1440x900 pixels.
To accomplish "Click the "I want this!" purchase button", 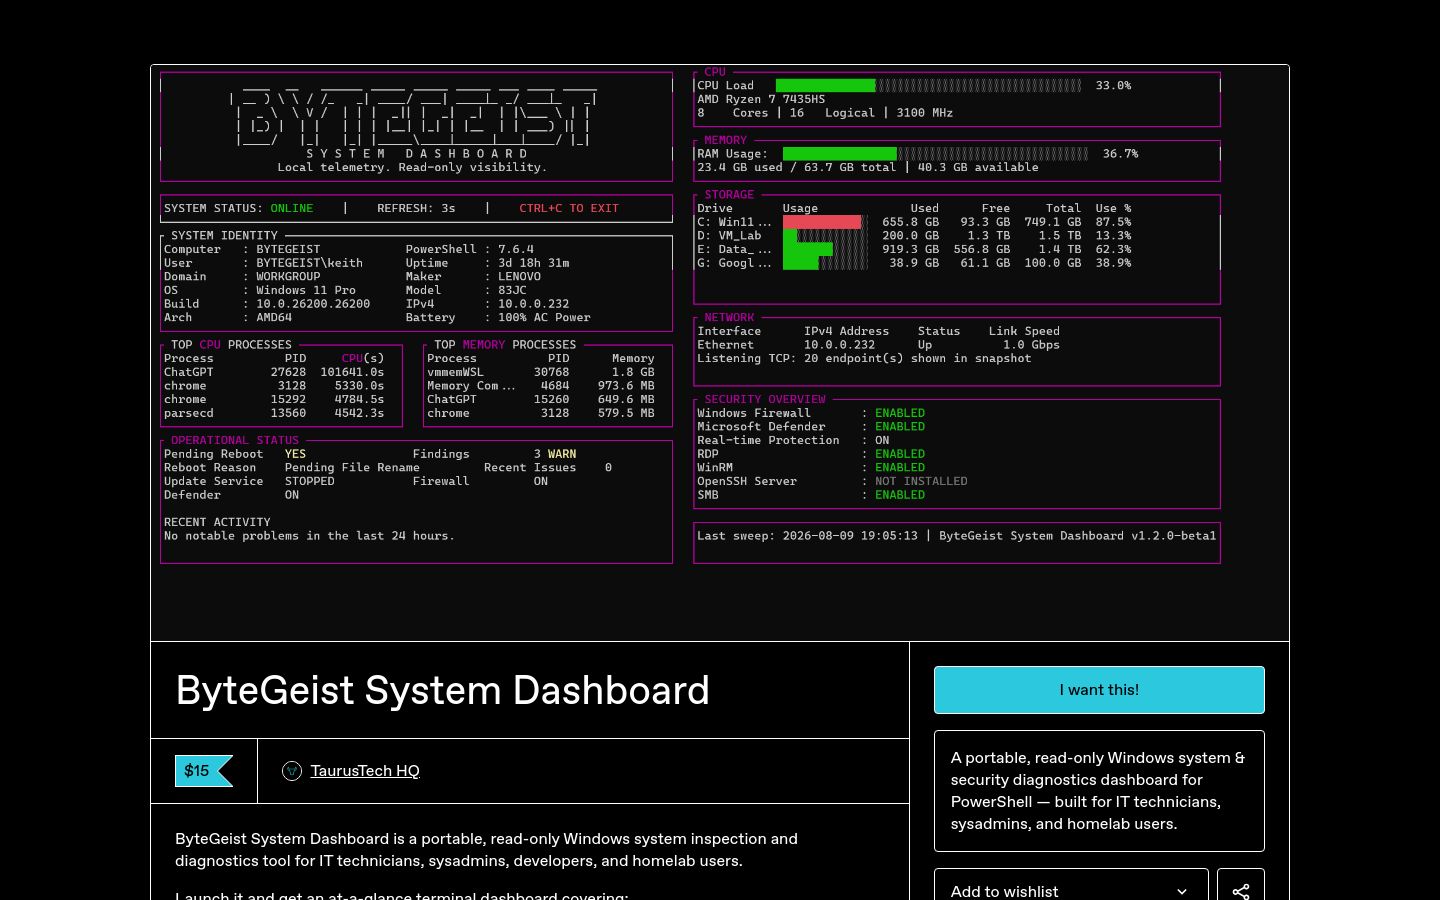I will pos(1099,690).
